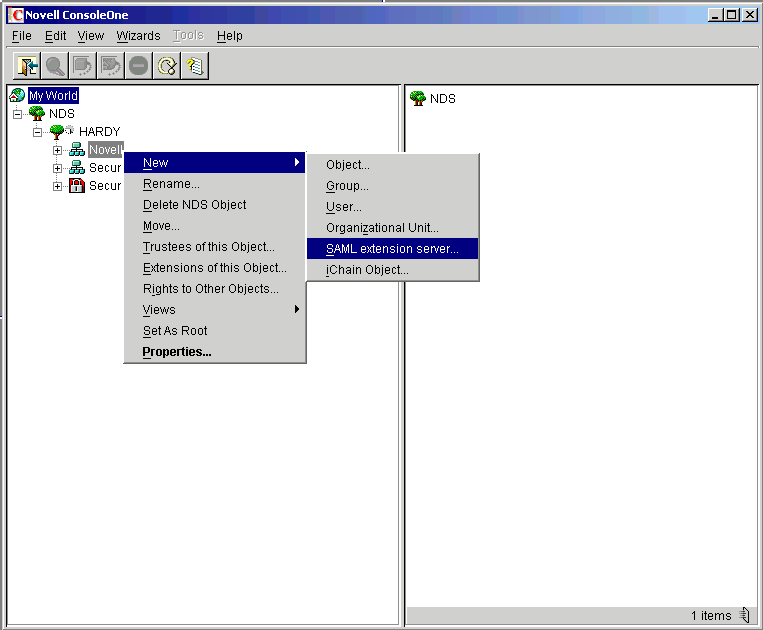Select SAML extension server... entry
The image size is (763, 630).
point(393,249)
